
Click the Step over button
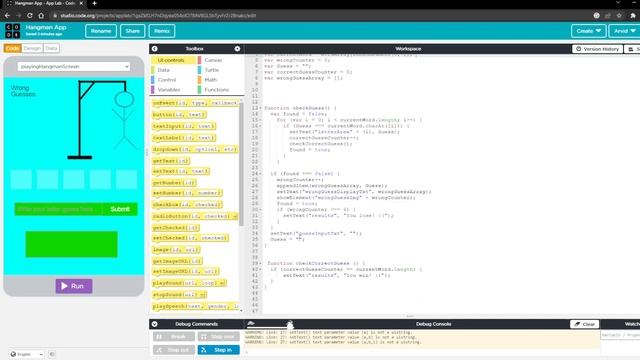click(x=219, y=336)
